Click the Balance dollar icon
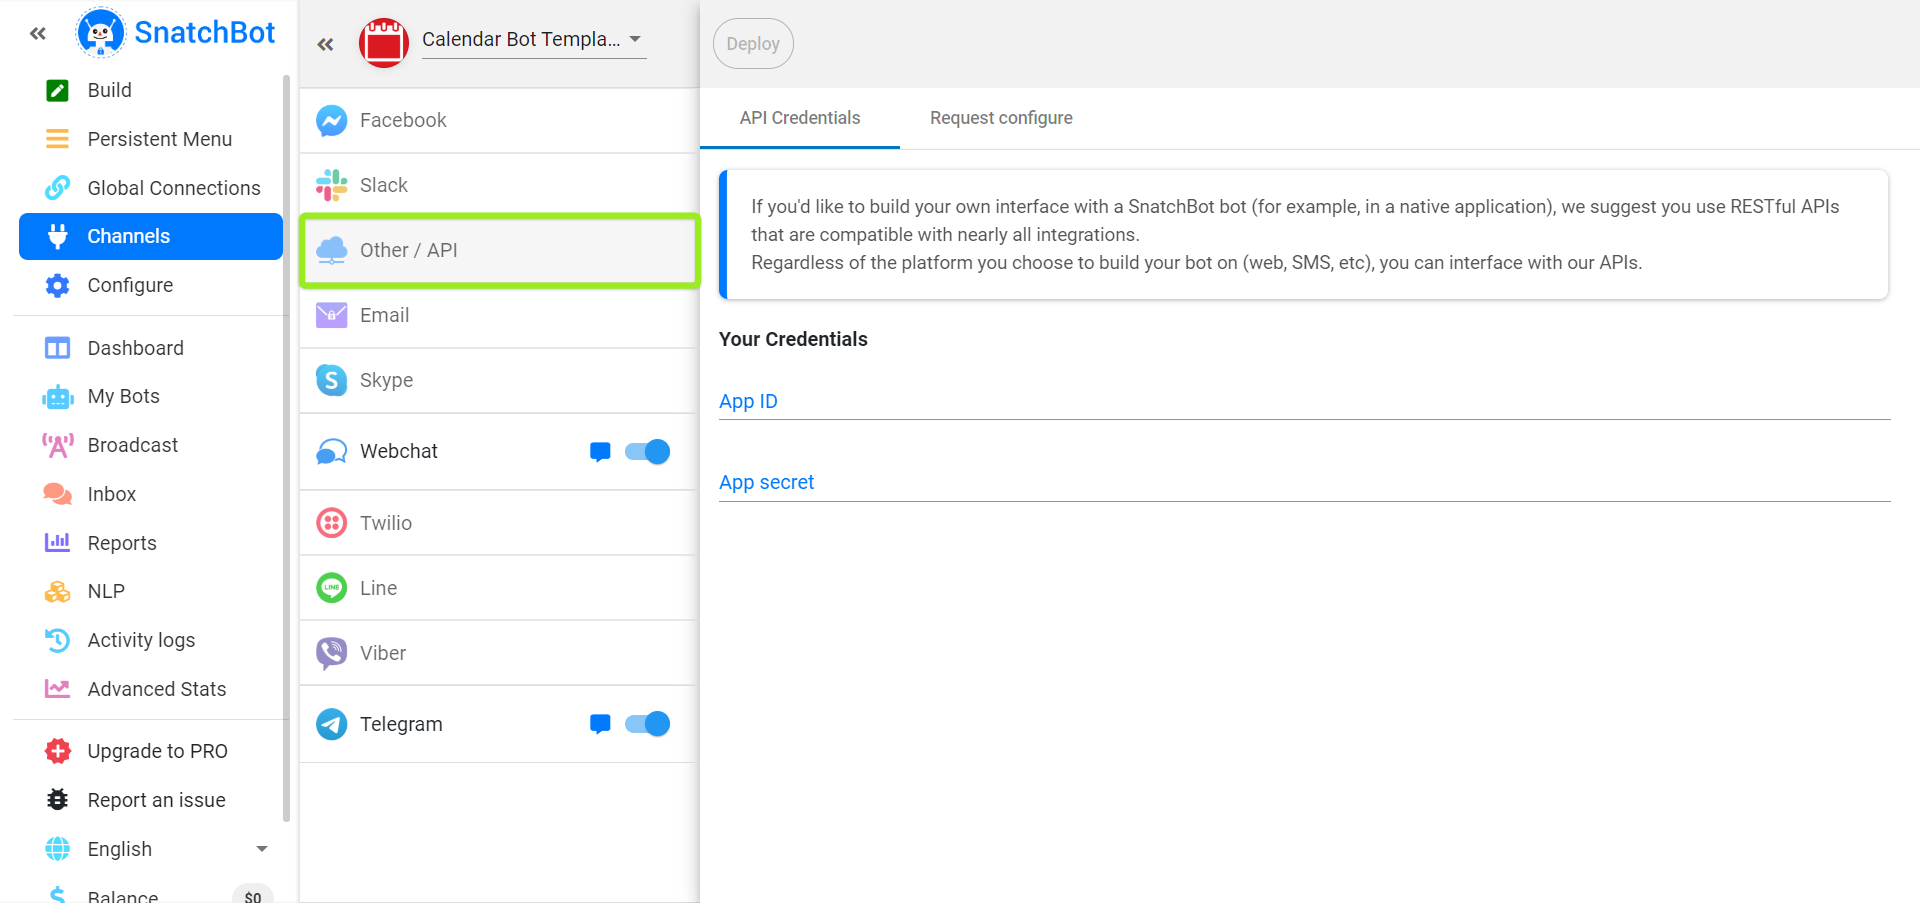 pyautogui.click(x=58, y=895)
